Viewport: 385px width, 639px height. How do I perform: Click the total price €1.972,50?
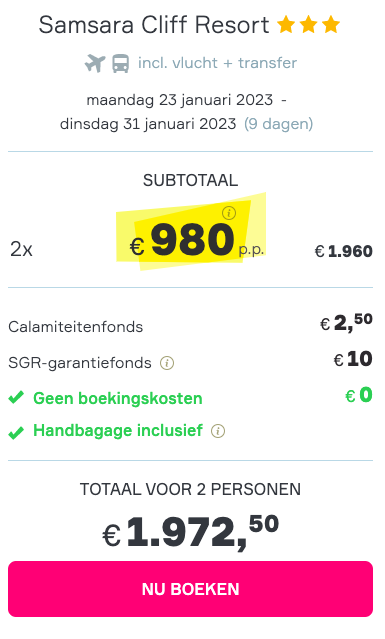click(190, 532)
